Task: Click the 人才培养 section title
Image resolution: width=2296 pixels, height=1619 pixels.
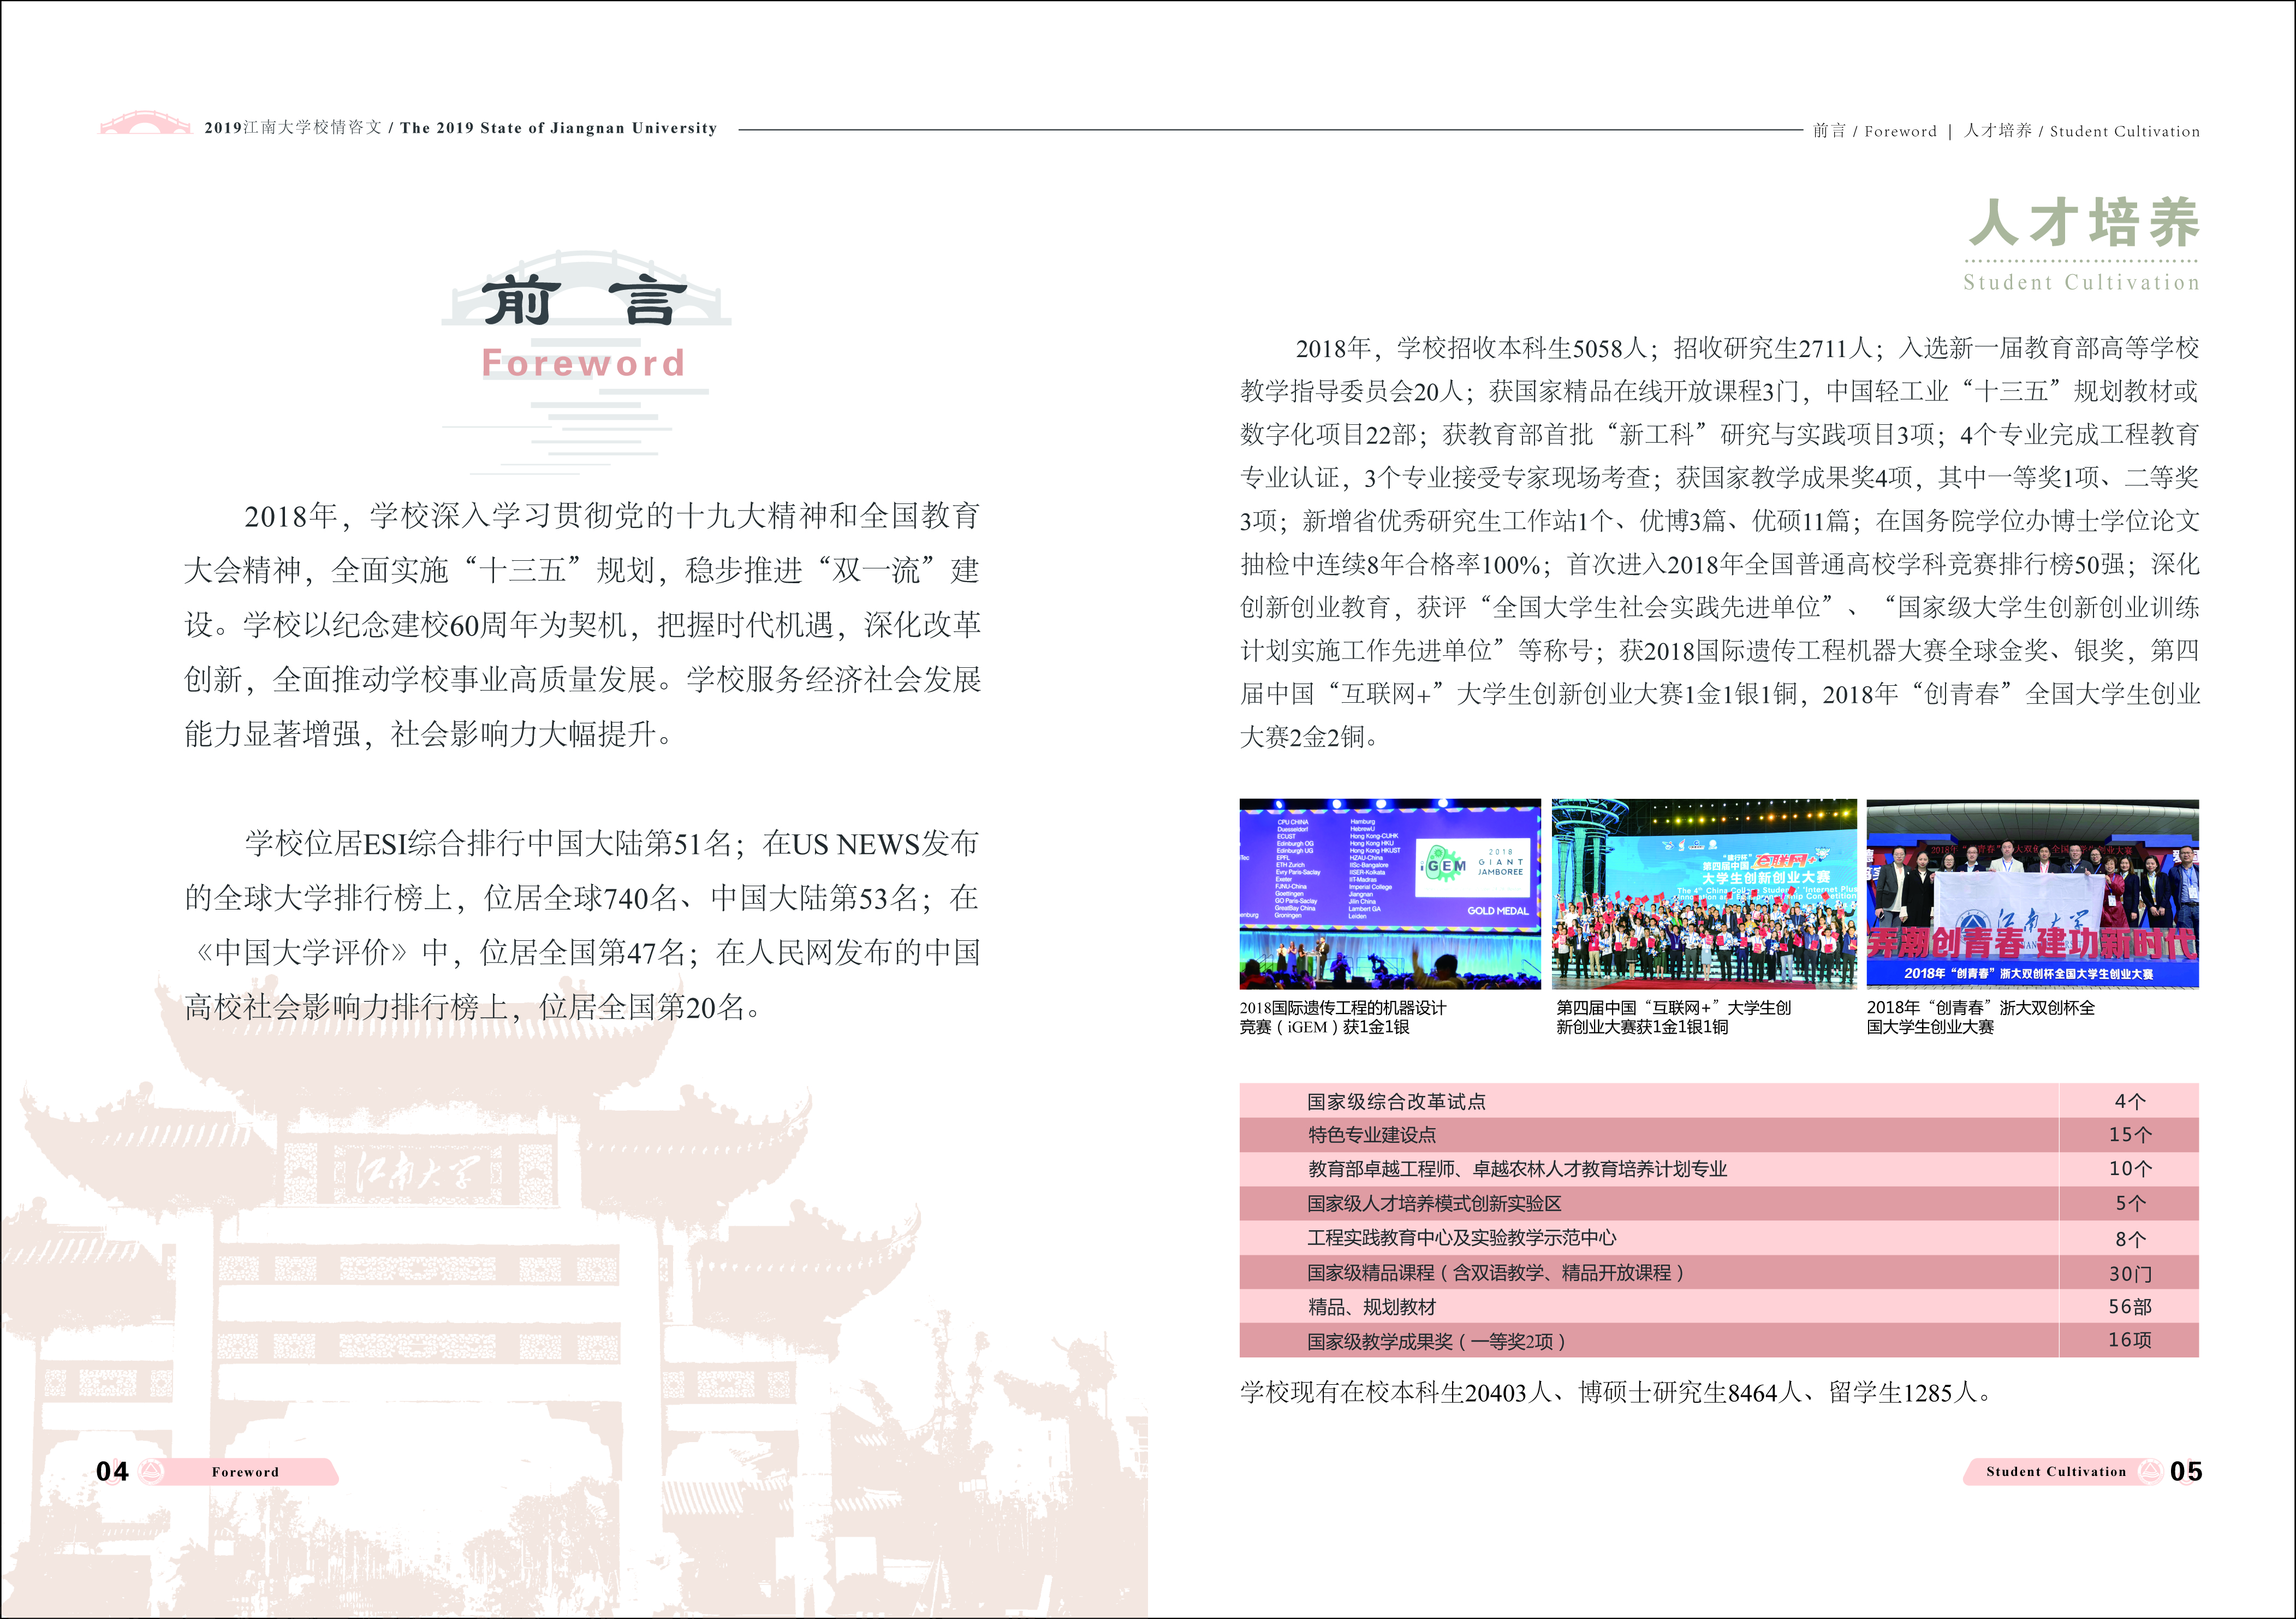Action: [2084, 223]
